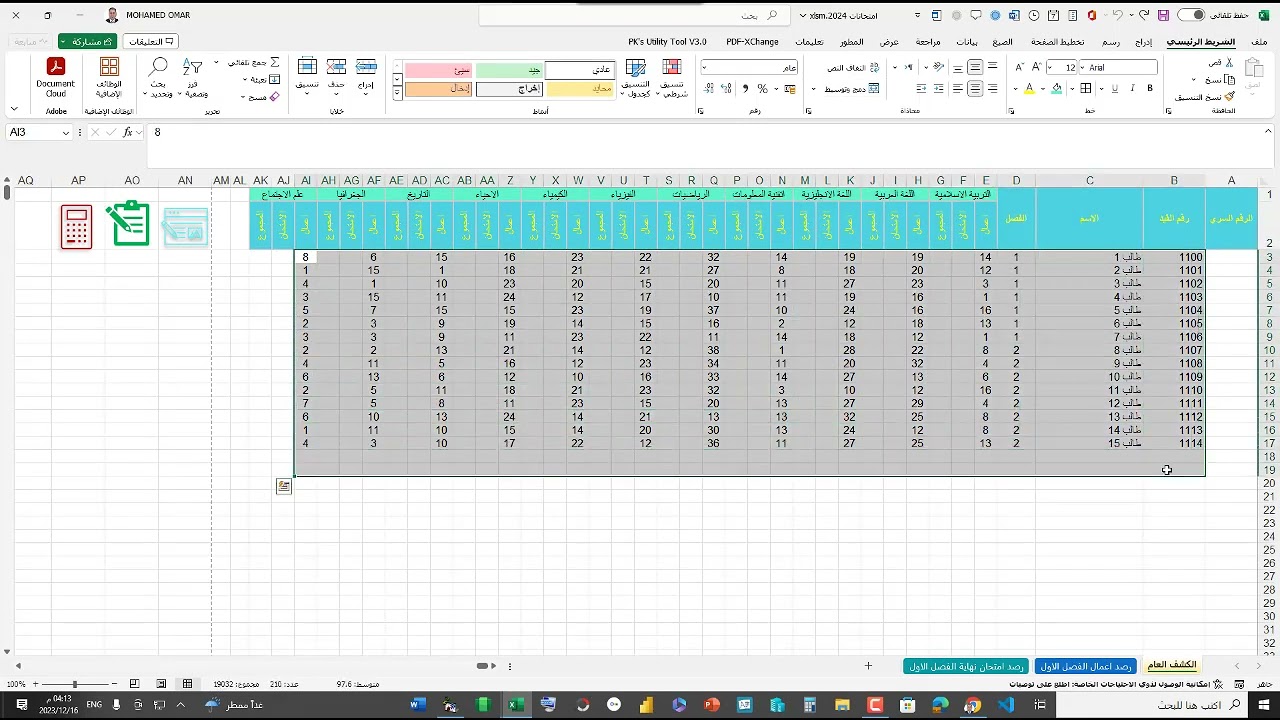
Task: Click the Quick Analysis button below the selection
Action: 284,486
